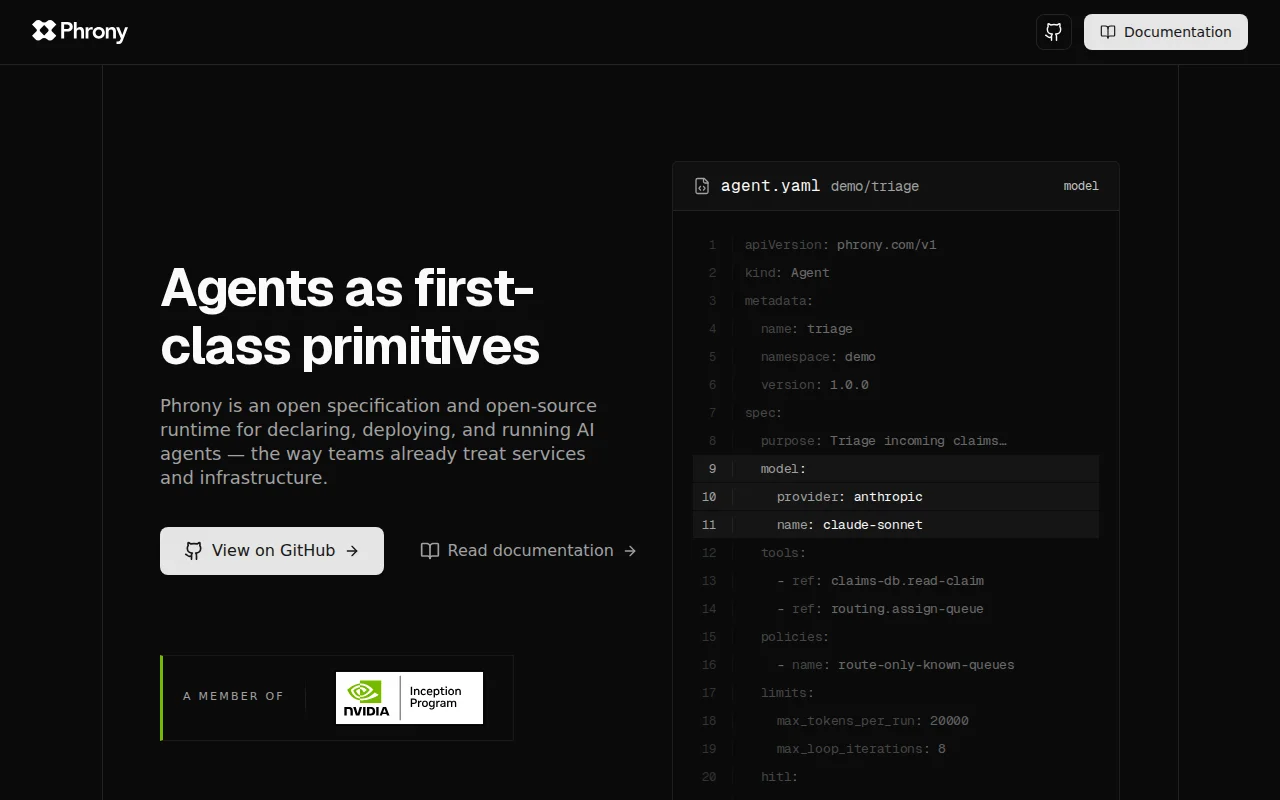Screen dimensions: 1280x800
Task: Click the View on GitHub button
Action: 272,551
